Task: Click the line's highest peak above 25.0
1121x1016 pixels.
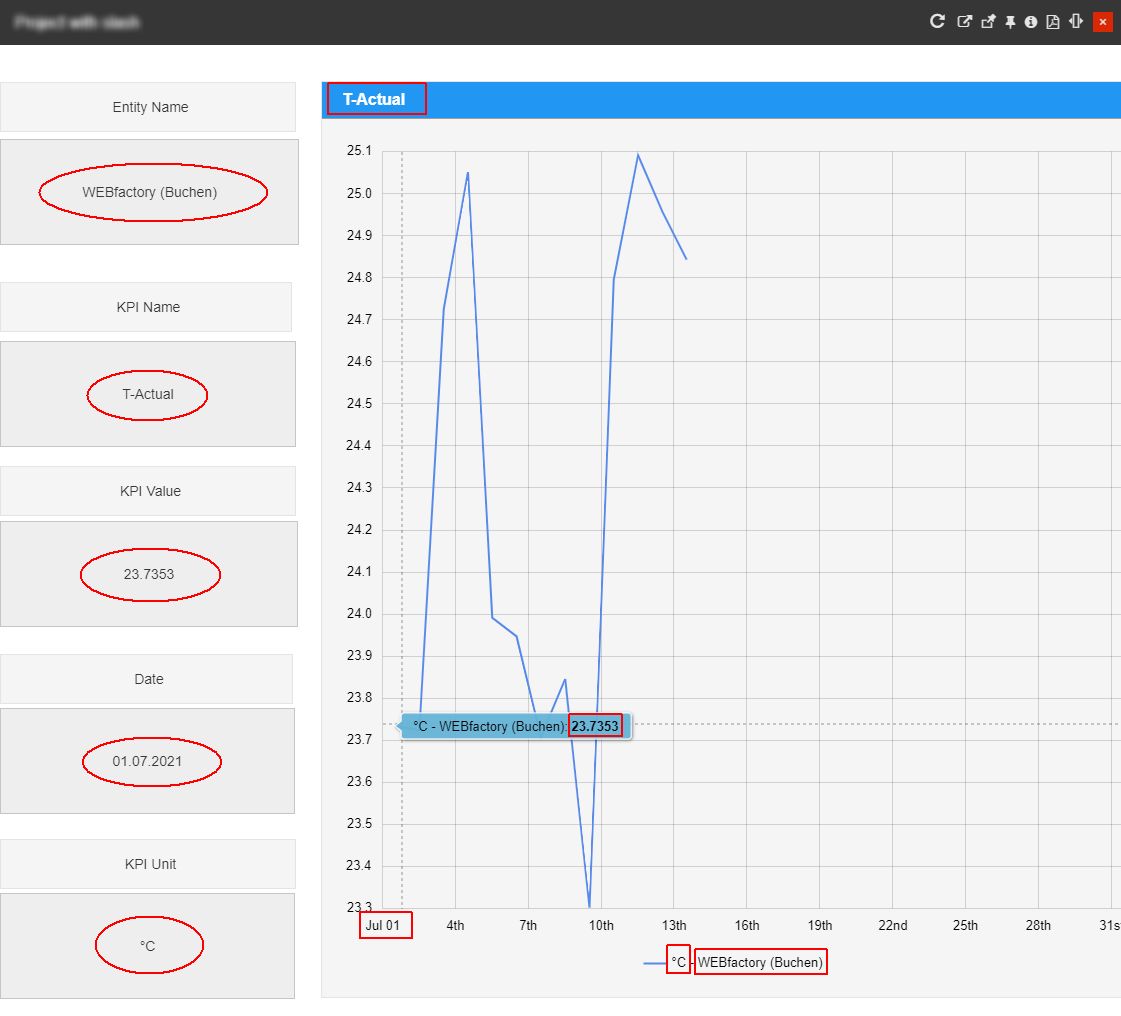Action: (638, 154)
